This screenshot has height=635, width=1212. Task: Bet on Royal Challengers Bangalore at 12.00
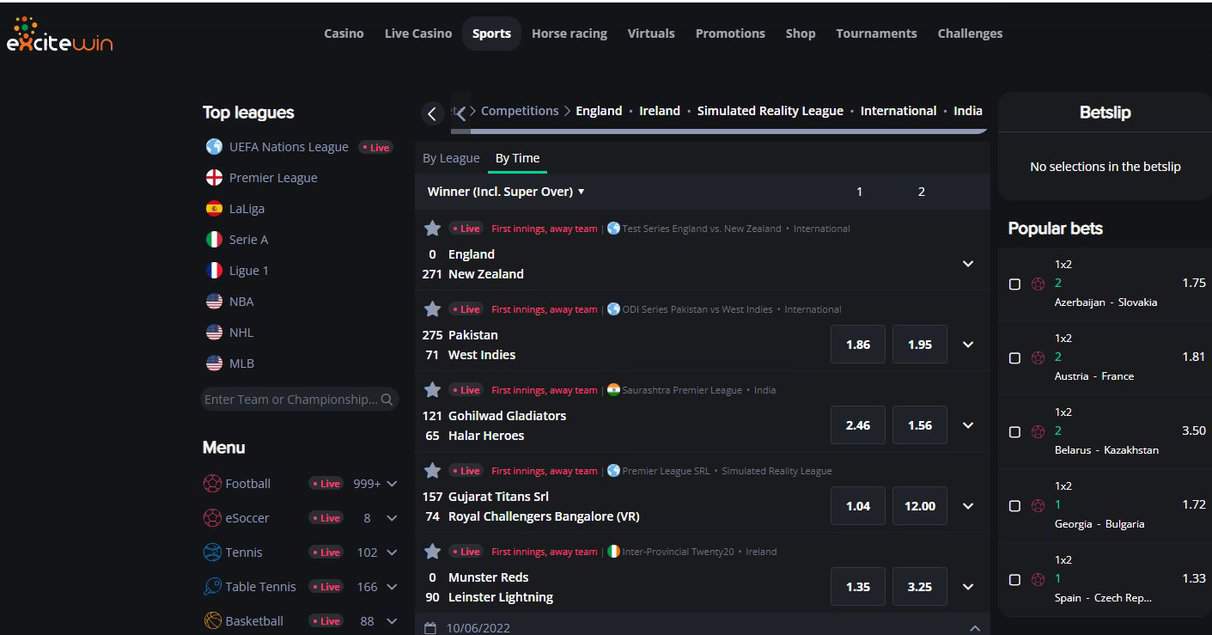[920, 506]
